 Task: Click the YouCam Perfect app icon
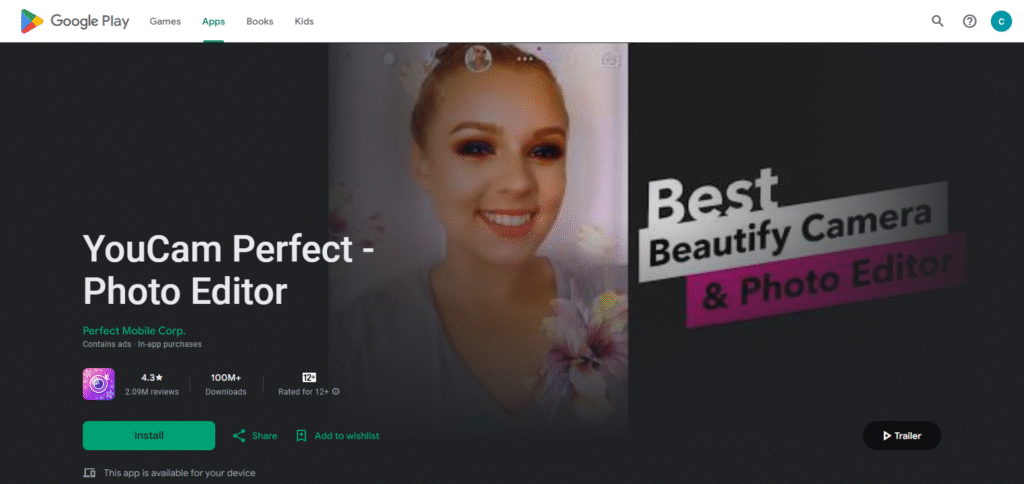(99, 384)
